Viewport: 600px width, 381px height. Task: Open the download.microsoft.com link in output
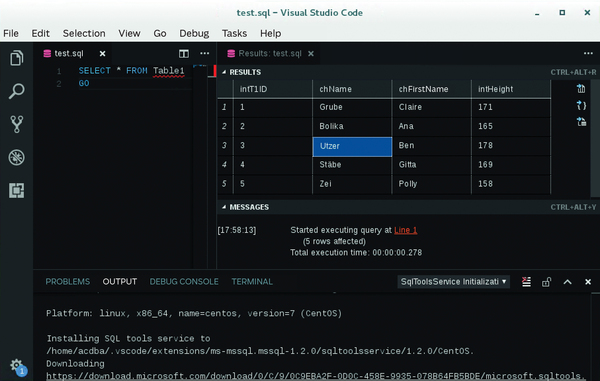coord(316,376)
